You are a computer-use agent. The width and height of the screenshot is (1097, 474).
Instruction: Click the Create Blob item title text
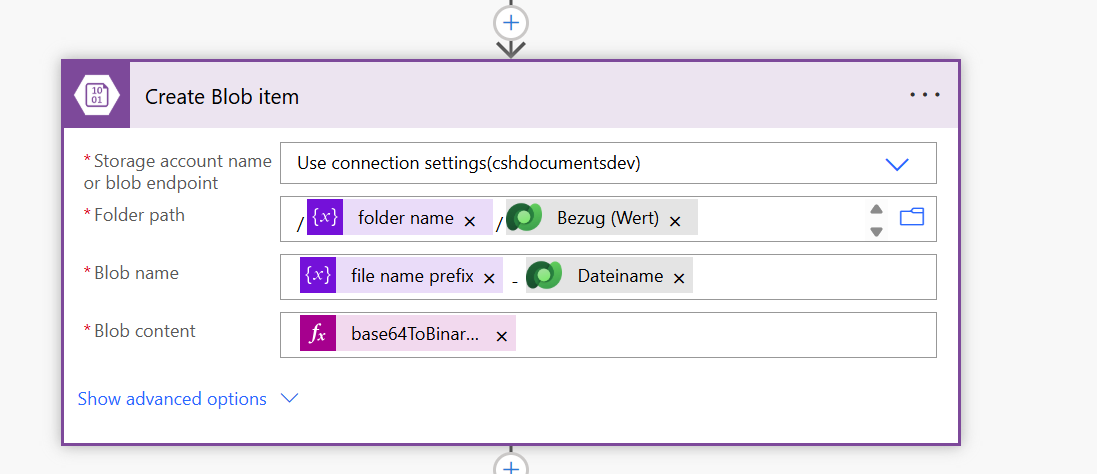pyautogui.click(x=222, y=97)
